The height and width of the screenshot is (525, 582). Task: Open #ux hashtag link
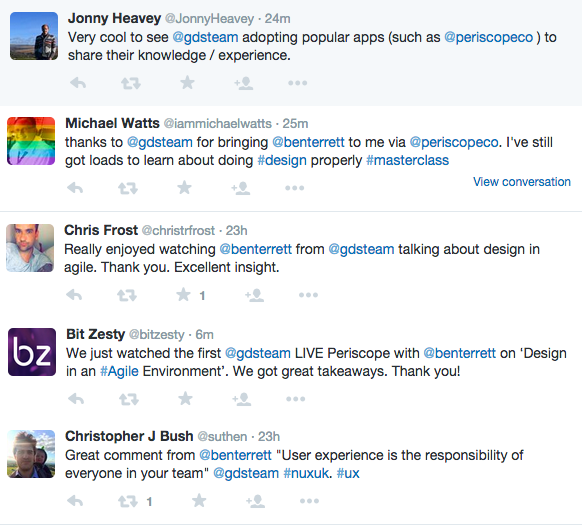click(x=348, y=473)
